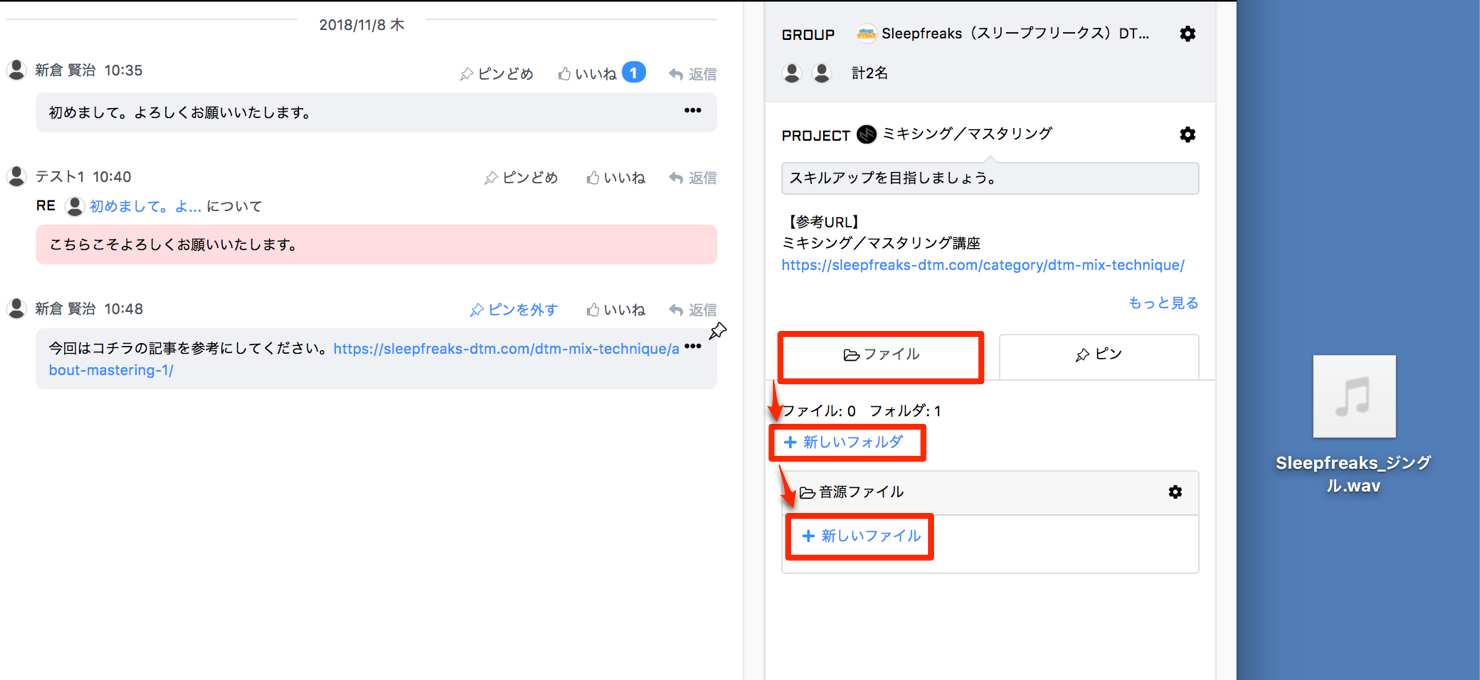
Task: Click the second group member avatar
Action: click(x=822, y=73)
